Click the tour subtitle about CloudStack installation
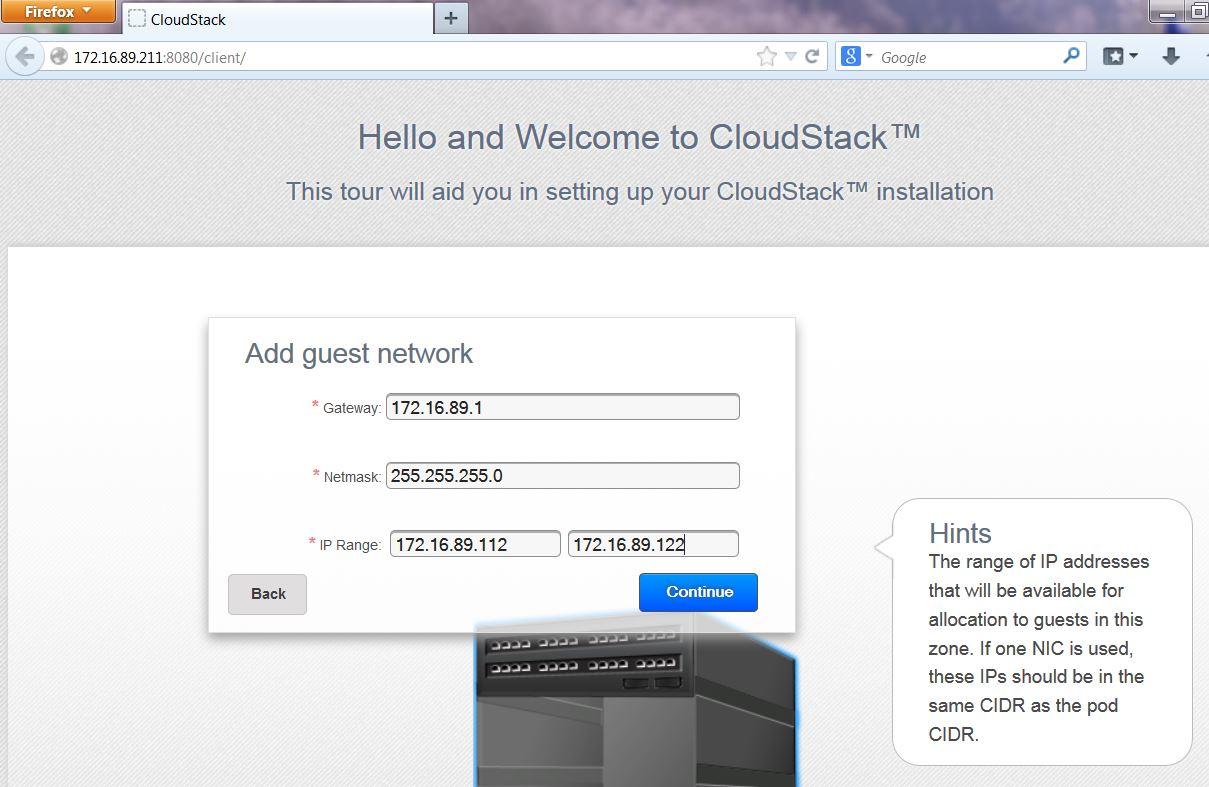 coord(640,191)
